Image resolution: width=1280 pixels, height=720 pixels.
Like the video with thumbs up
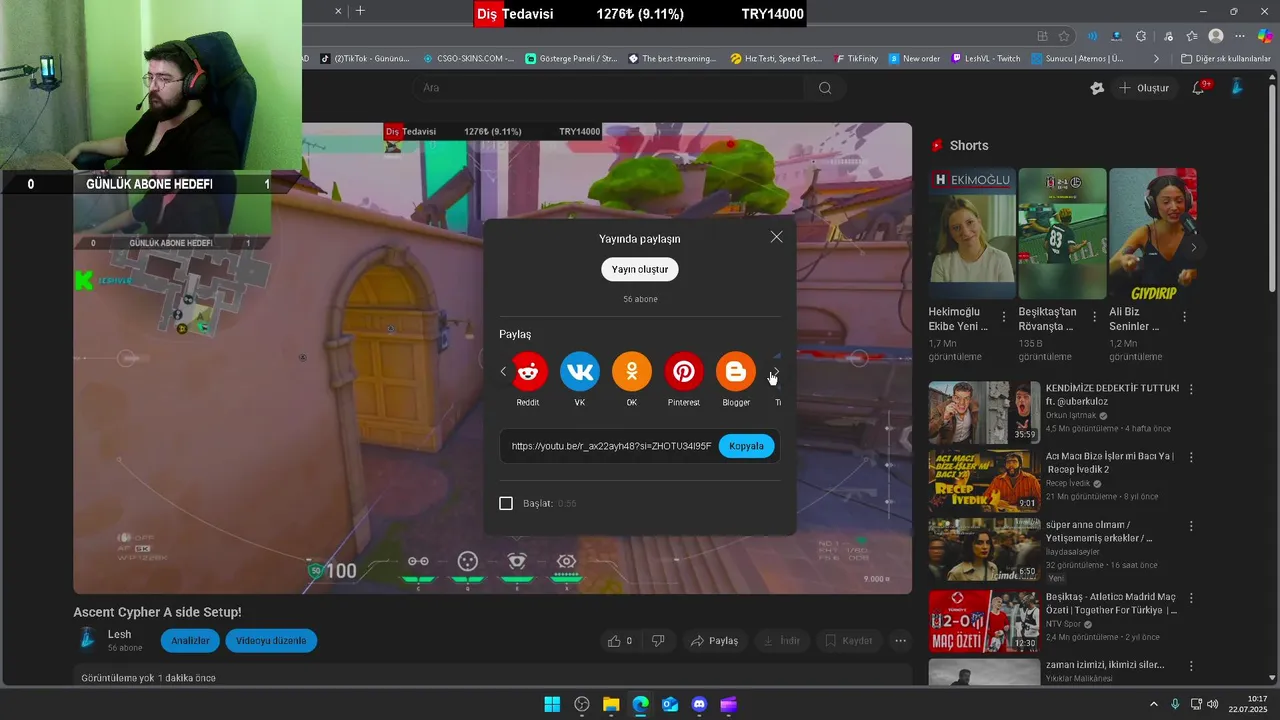click(620, 641)
